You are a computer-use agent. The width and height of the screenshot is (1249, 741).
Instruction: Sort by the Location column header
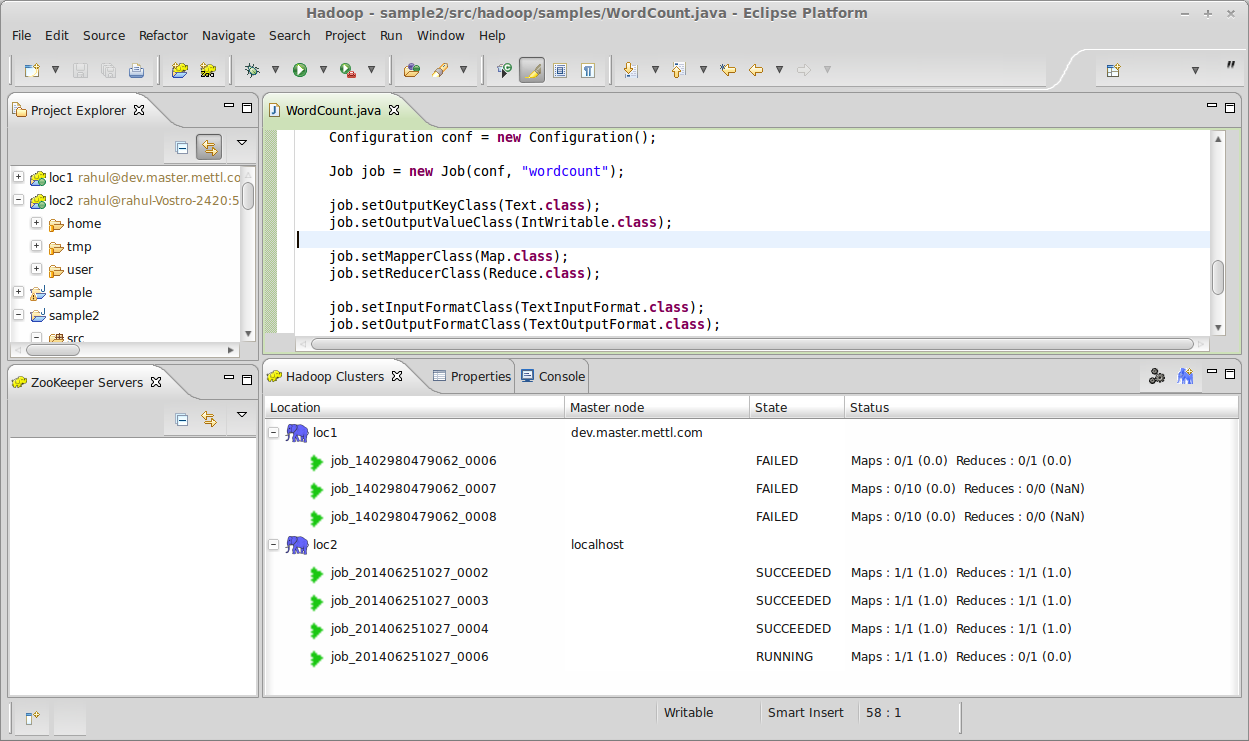(415, 407)
